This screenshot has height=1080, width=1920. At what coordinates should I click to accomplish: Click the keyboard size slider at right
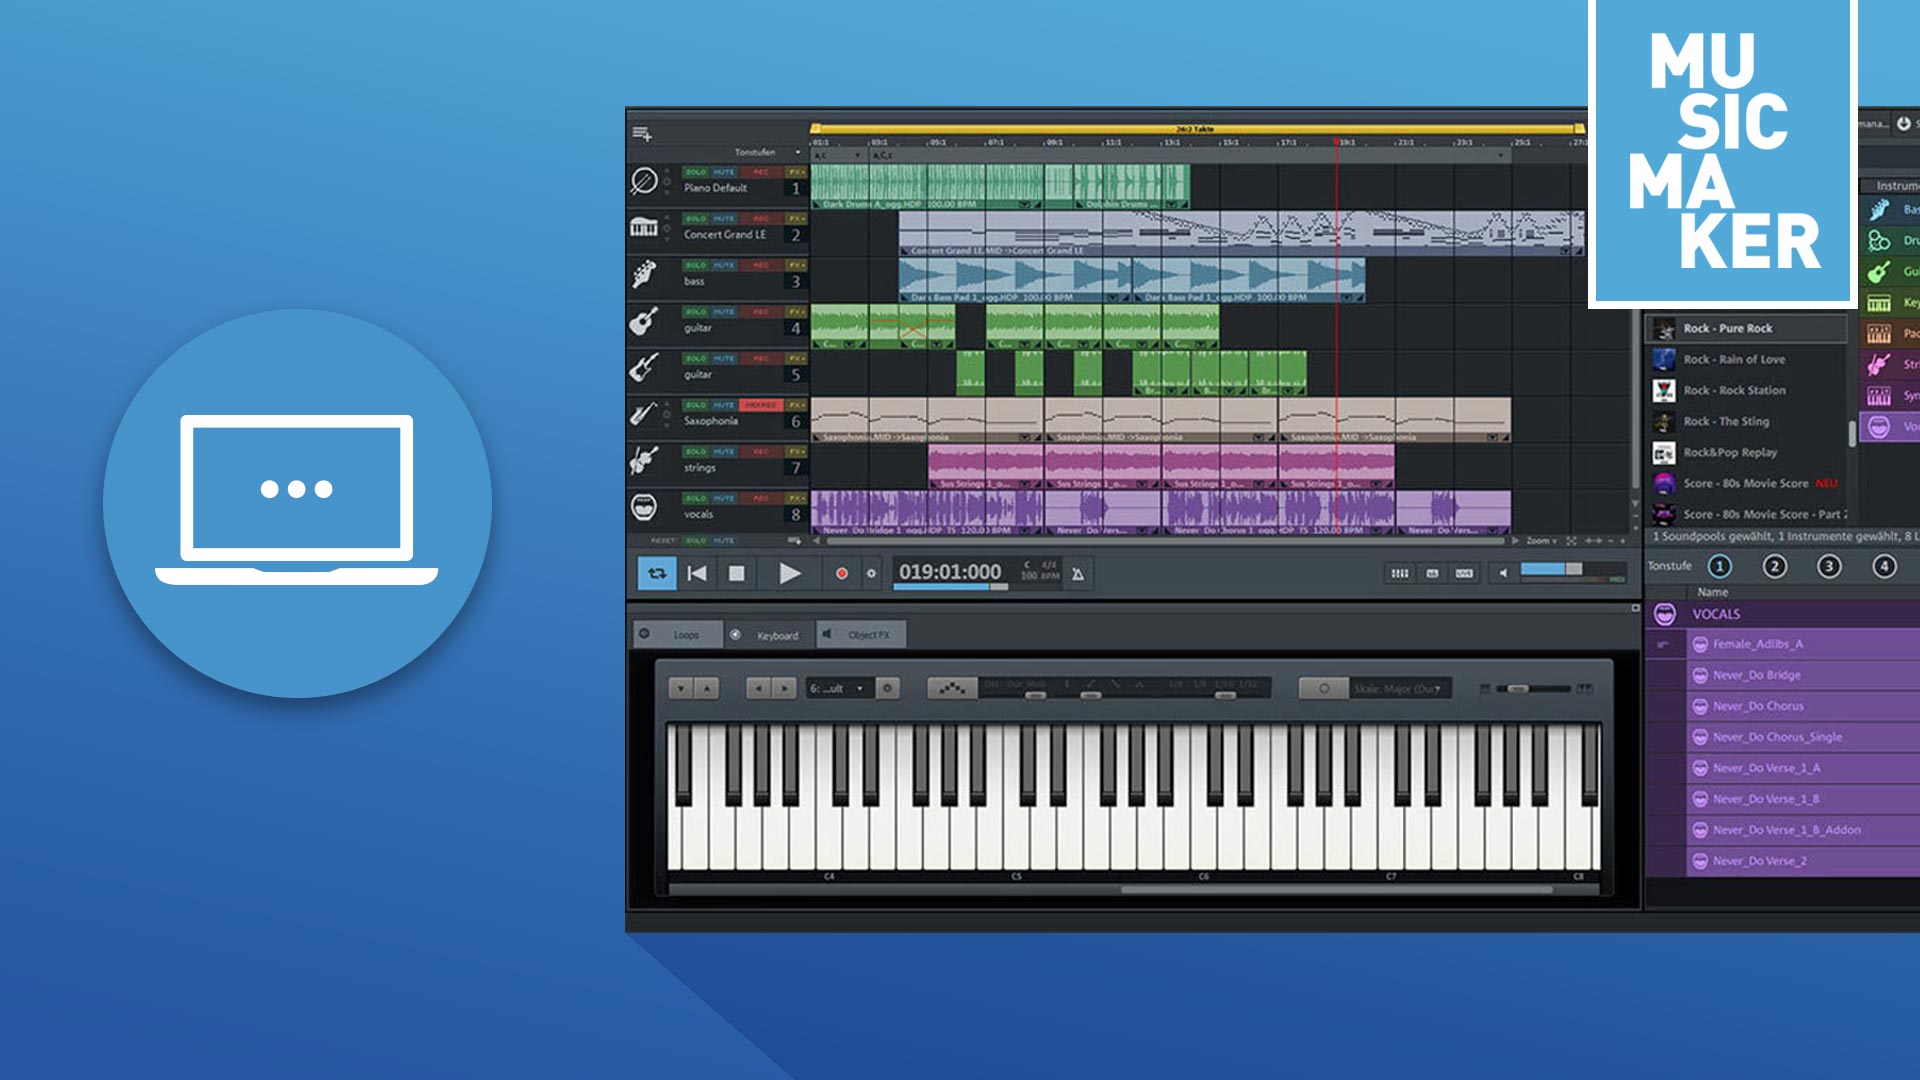click(1534, 688)
